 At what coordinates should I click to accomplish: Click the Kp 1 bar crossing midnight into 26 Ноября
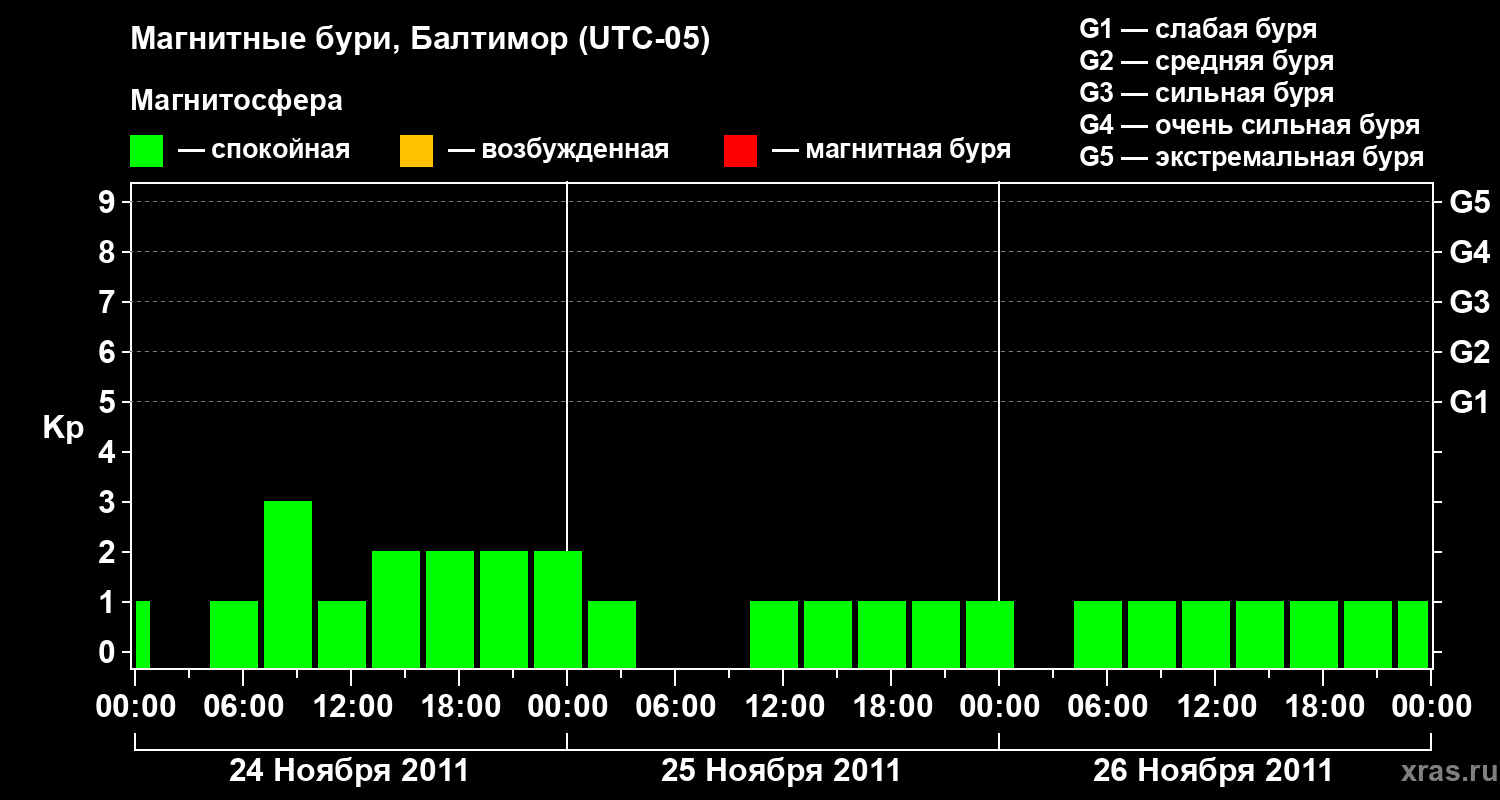tap(990, 634)
